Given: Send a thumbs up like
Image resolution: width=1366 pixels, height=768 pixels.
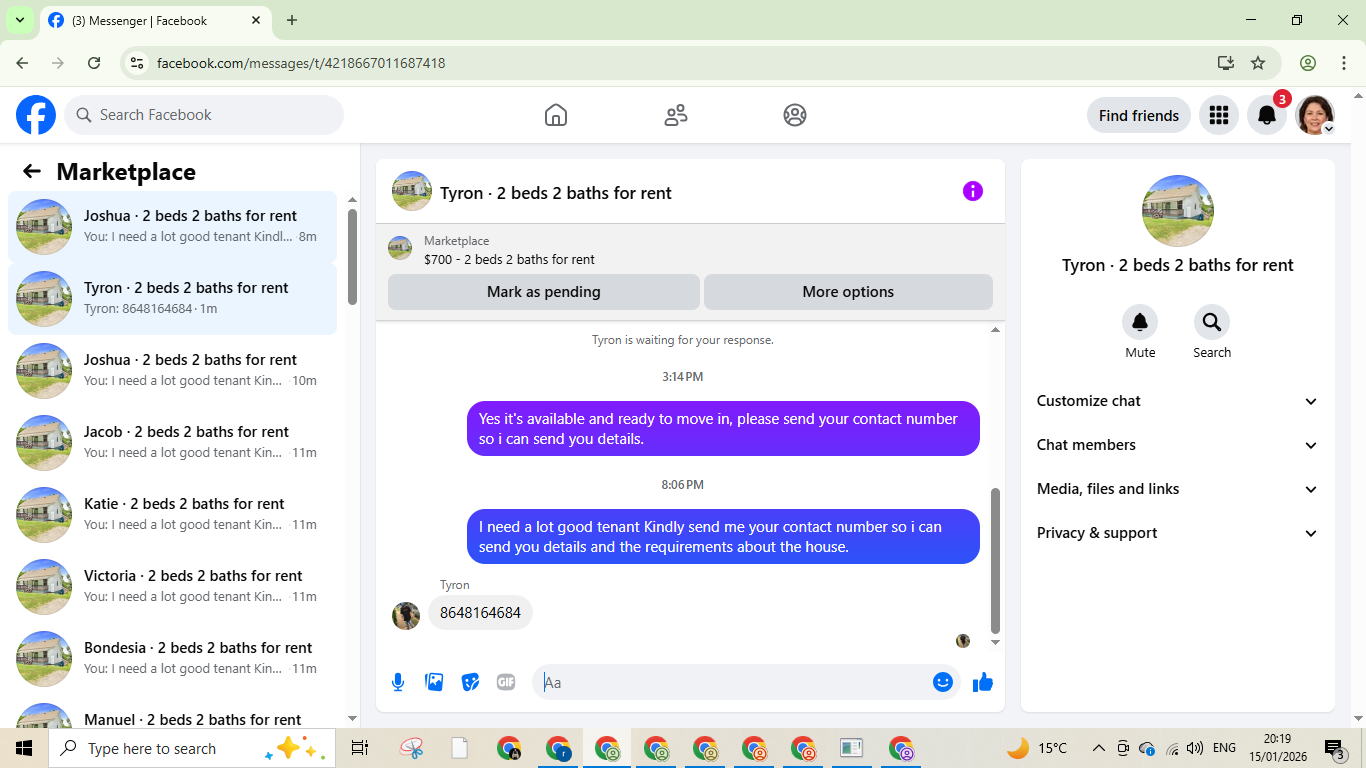Looking at the screenshot, I should coord(983,682).
